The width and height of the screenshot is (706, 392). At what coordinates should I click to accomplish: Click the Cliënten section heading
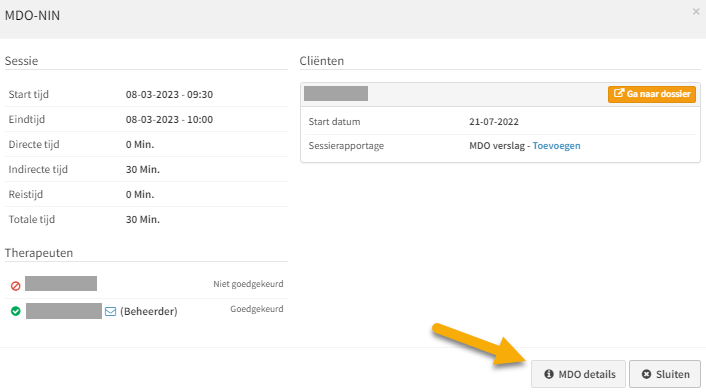tap(321, 61)
